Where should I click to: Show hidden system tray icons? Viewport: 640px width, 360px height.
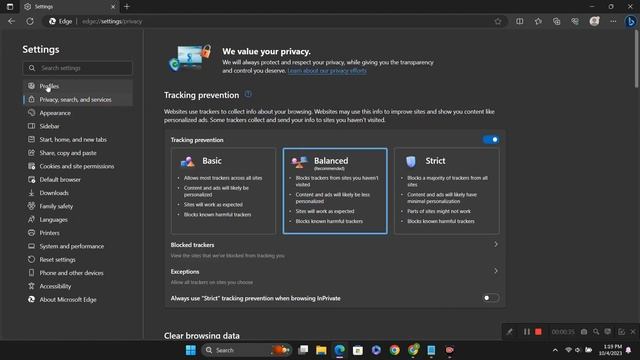coord(555,350)
